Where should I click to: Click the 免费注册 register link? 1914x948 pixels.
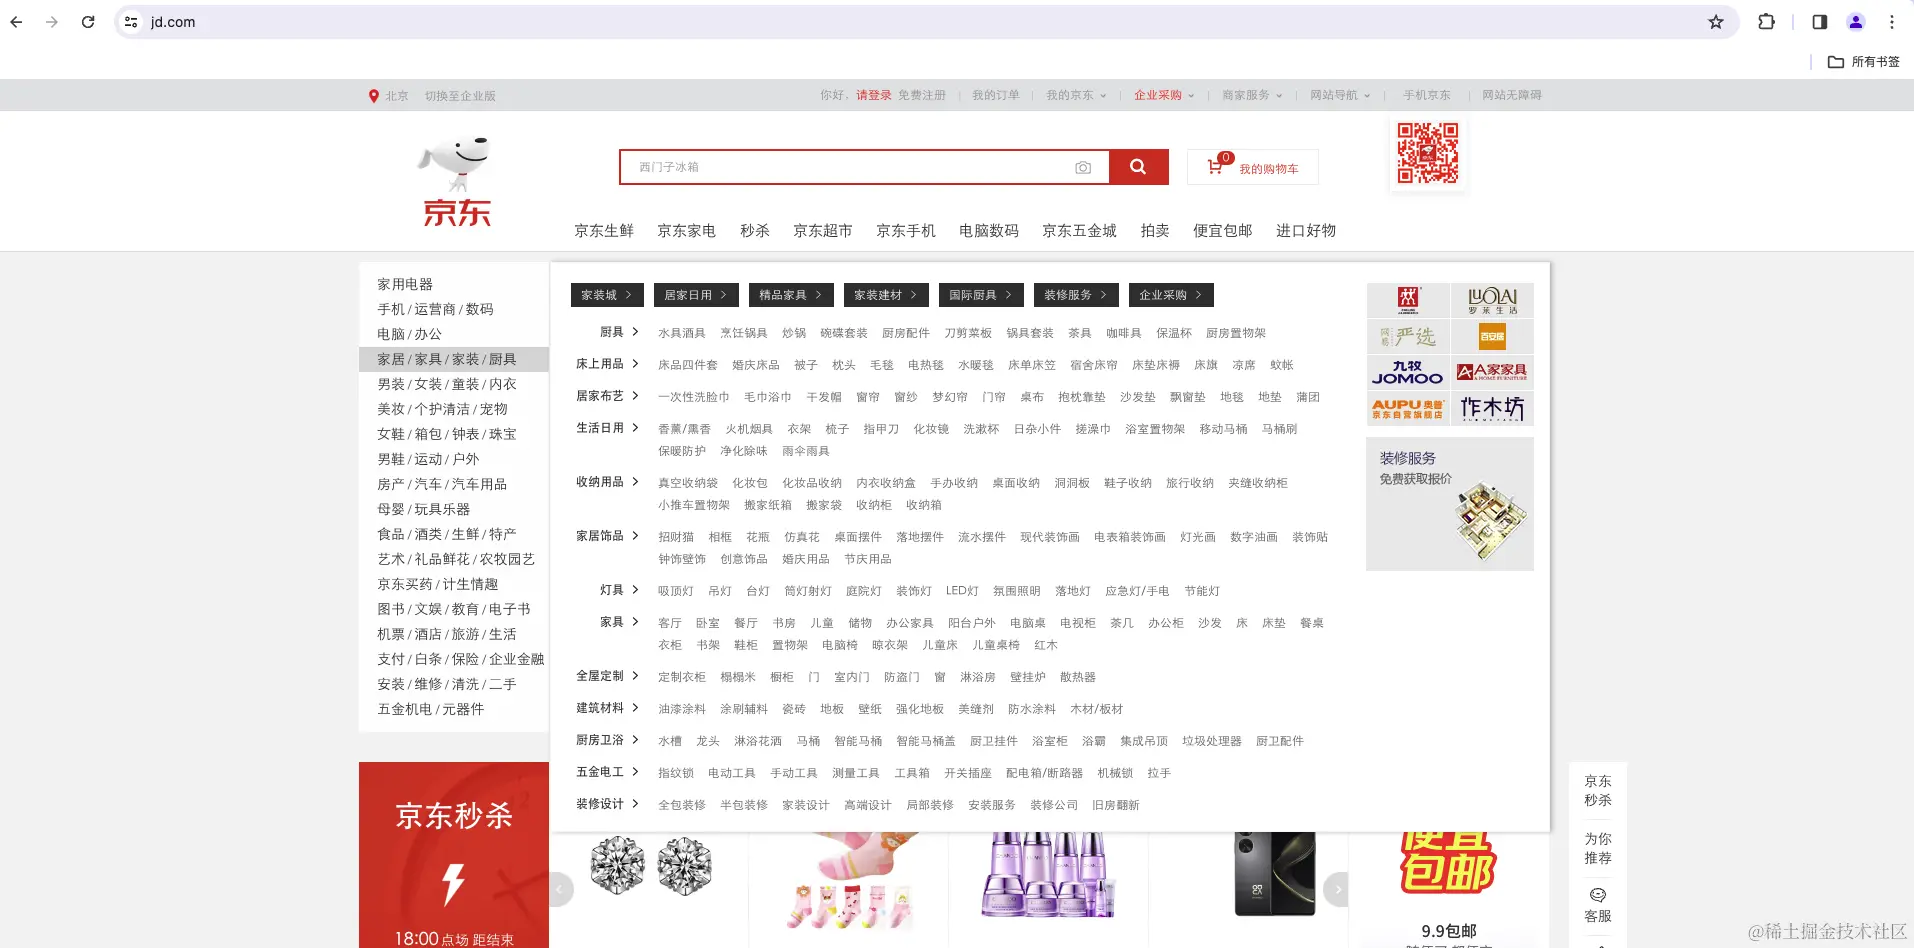tap(922, 96)
